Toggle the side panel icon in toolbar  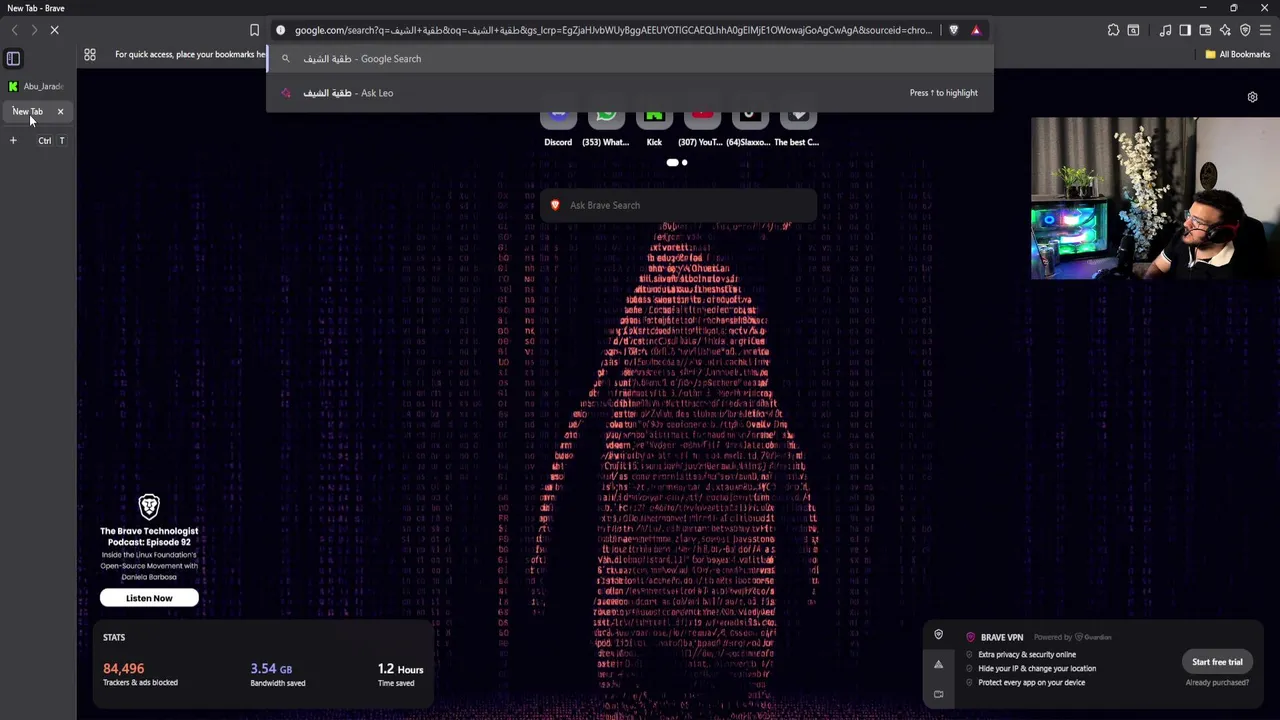[x=1185, y=30]
